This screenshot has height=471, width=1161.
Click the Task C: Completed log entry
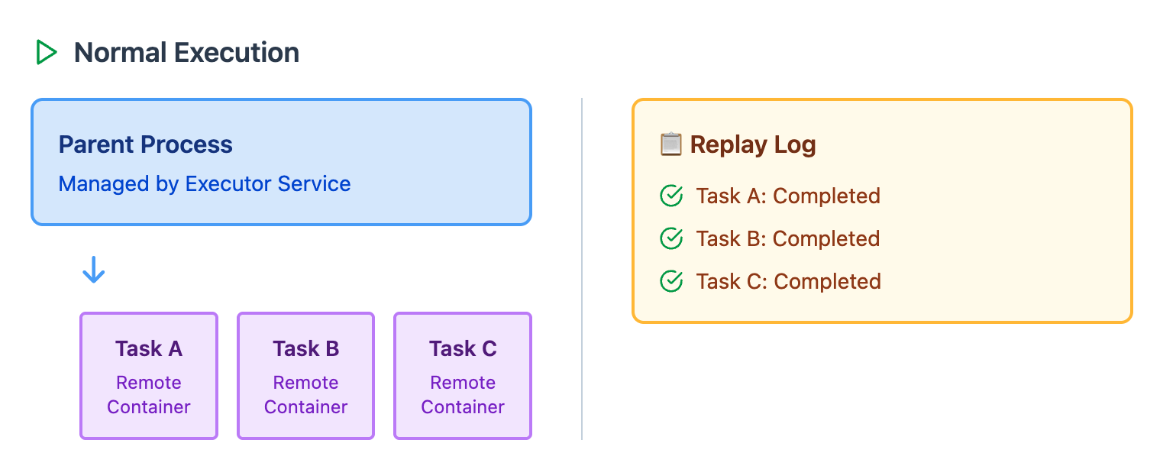pyautogui.click(x=789, y=281)
